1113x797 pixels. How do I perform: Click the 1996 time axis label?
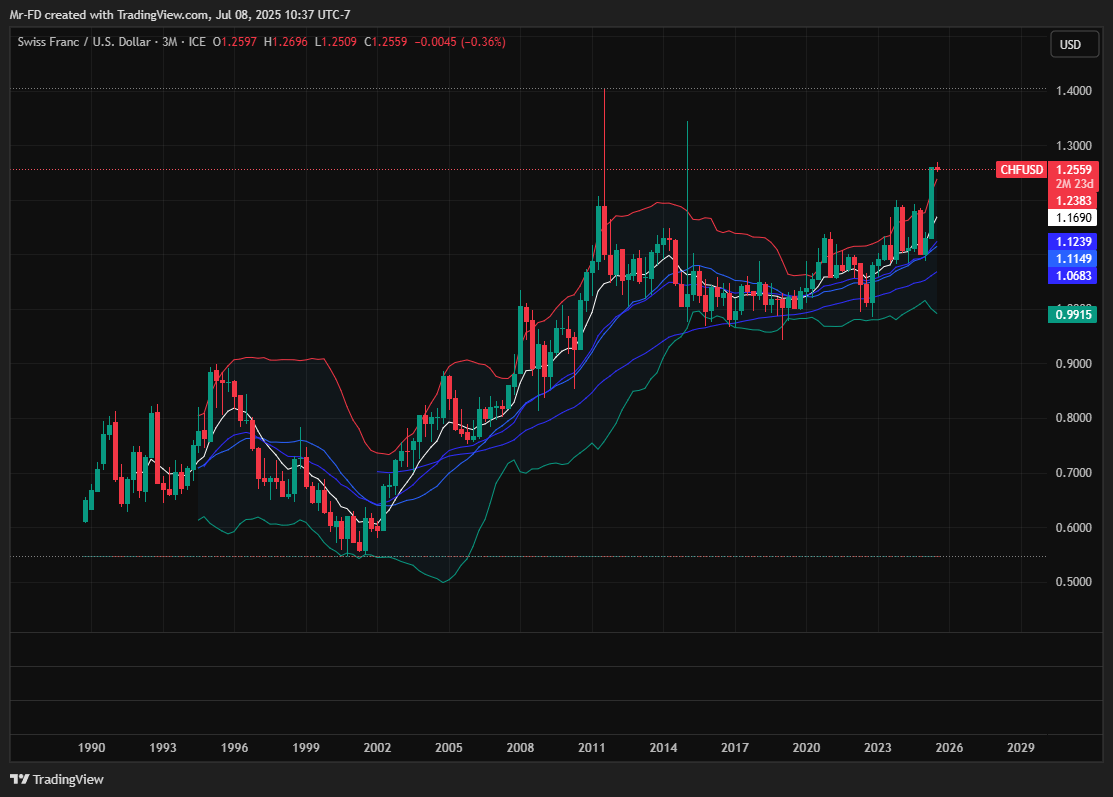pyautogui.click(x=234, y=747)
